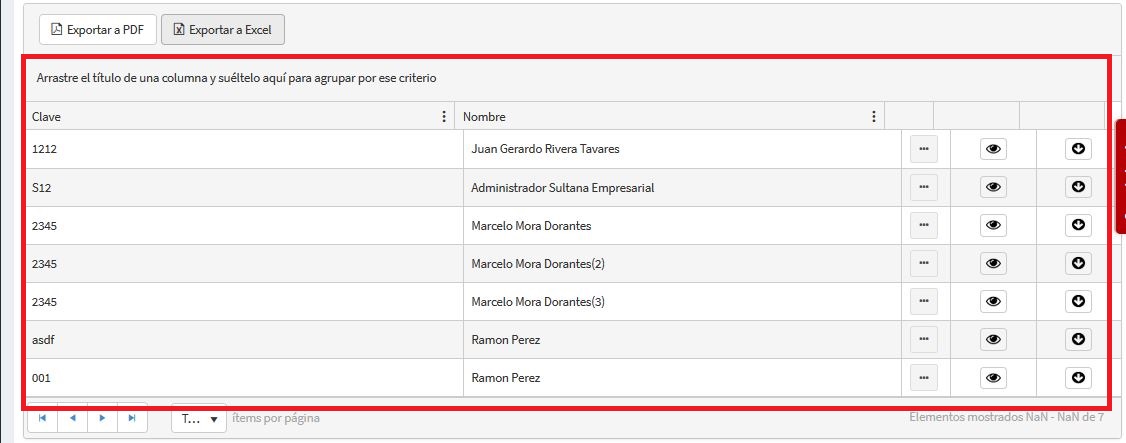Click eye icon in row with clave 001
1126x443 pixels.
coord(993,377)
